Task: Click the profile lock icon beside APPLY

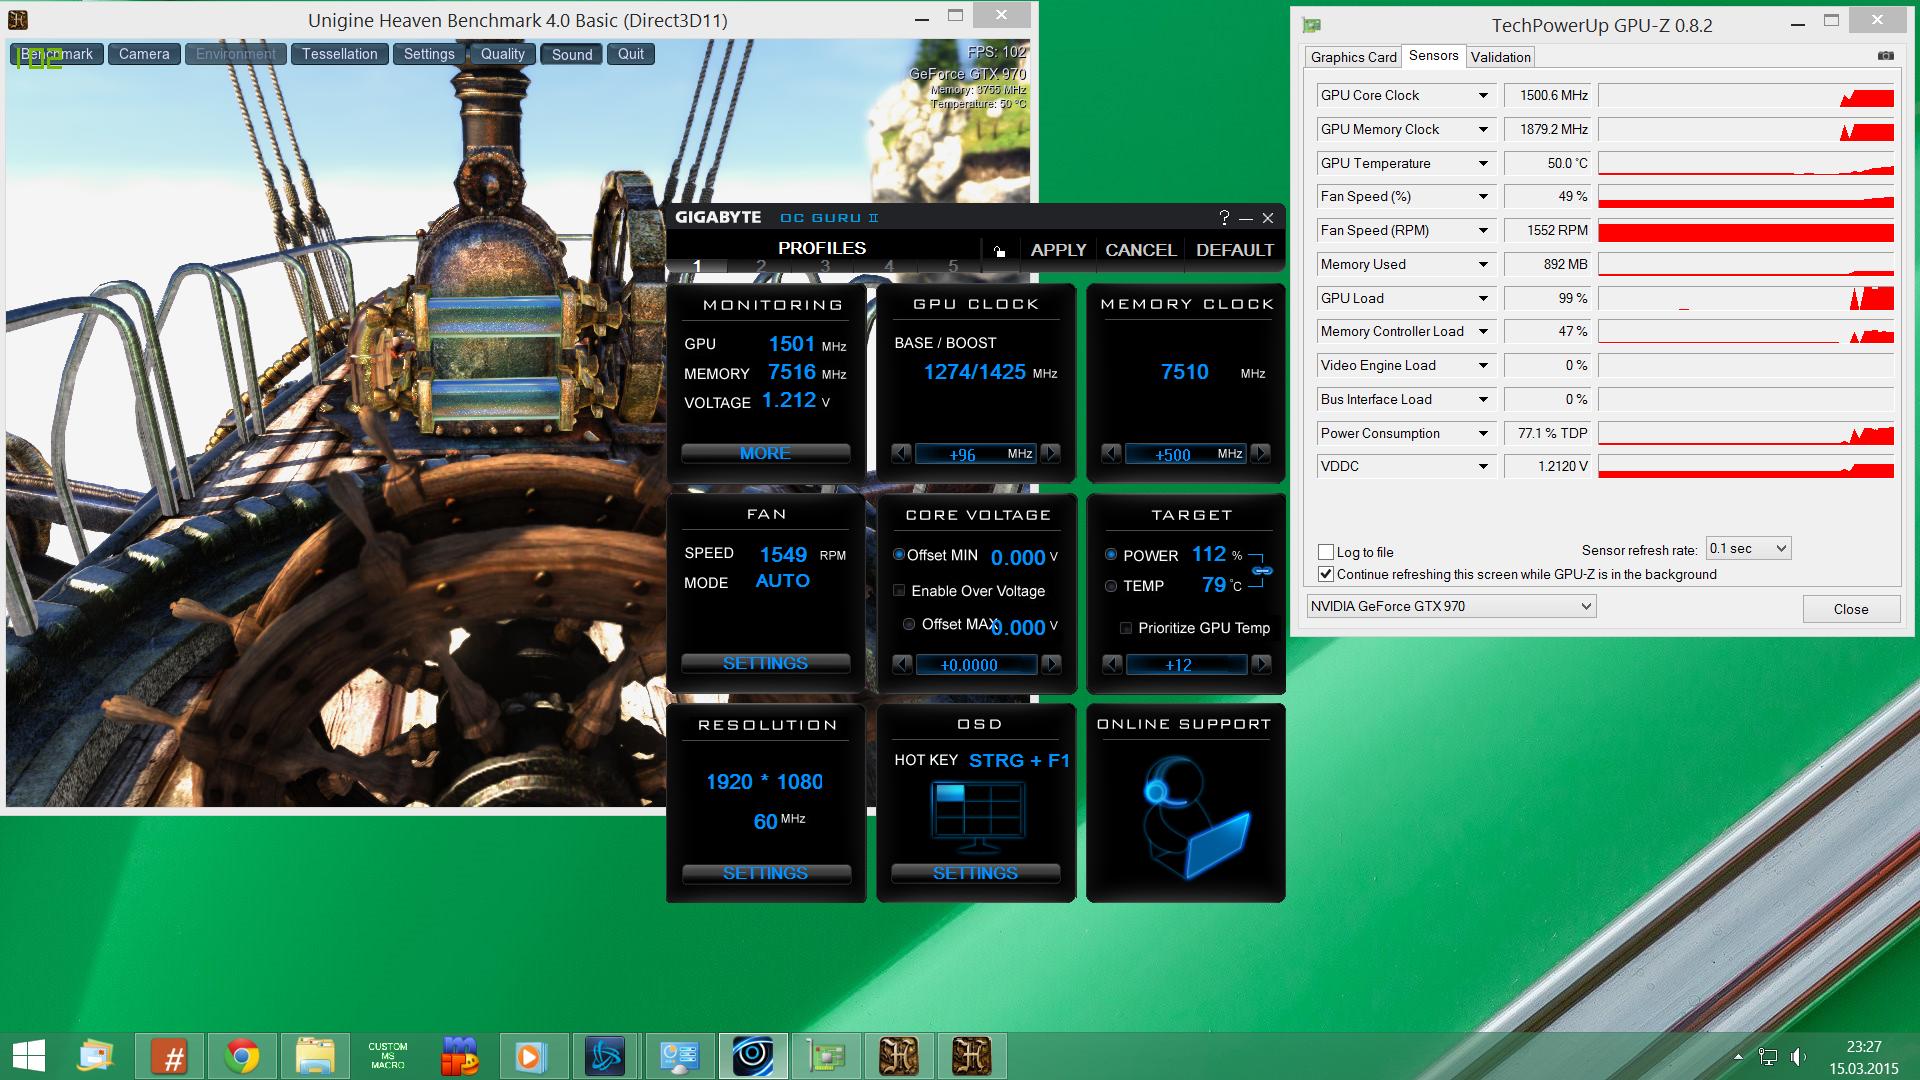Action: 999,251
